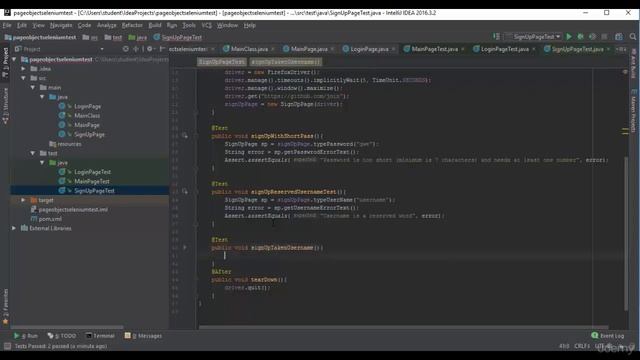Image resolution: width=640 pixels, height=360 pixels.
Task: Open SignUpPageTest run configuration dropdown
Action: (533, 37)
